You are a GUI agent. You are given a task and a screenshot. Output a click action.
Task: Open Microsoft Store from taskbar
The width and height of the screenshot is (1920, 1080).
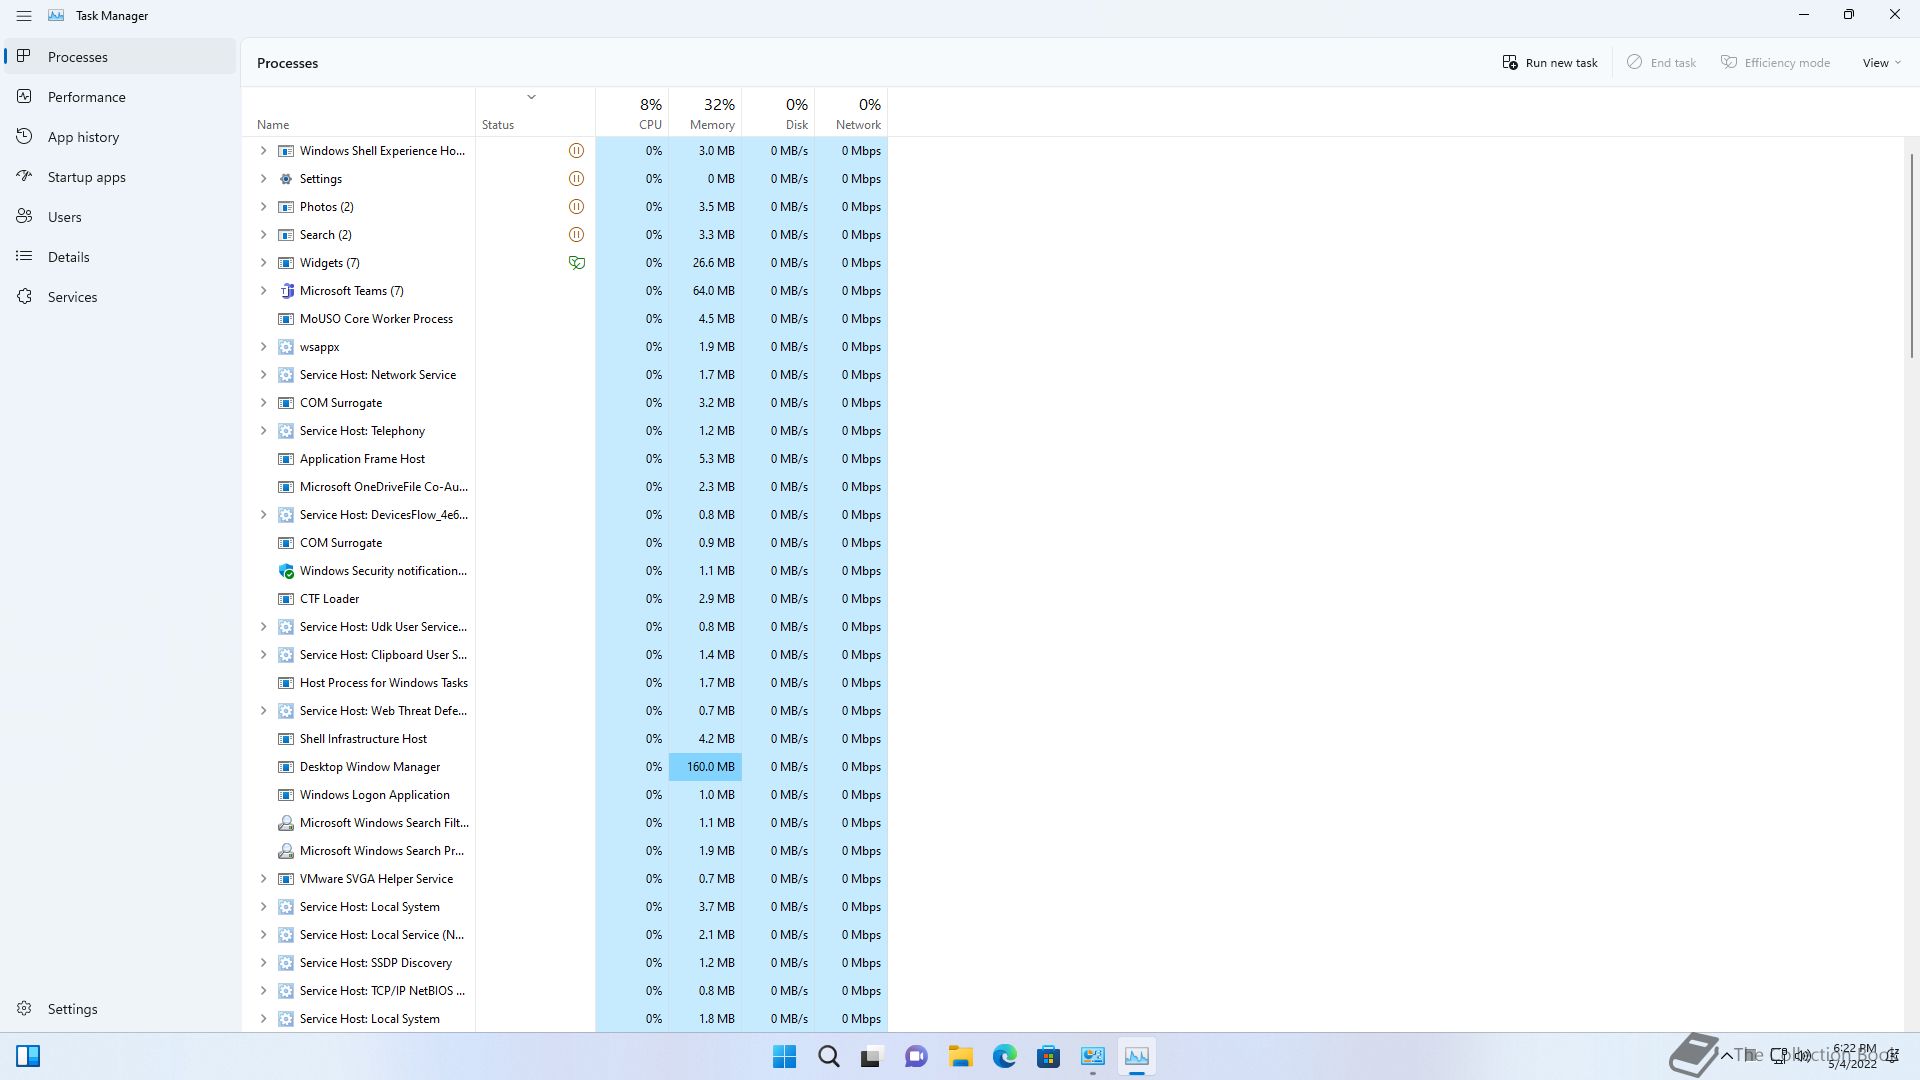(x=1048, y=1056)
